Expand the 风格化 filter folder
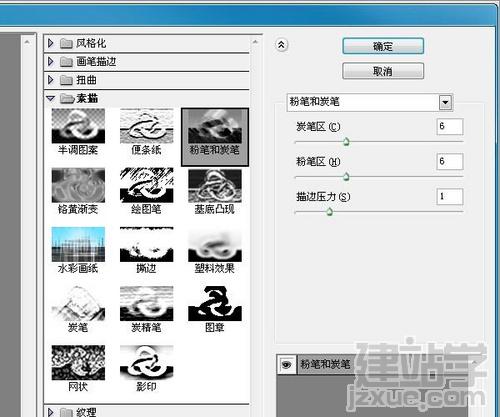This screenshot has height=417, width=500. point(51,43)
